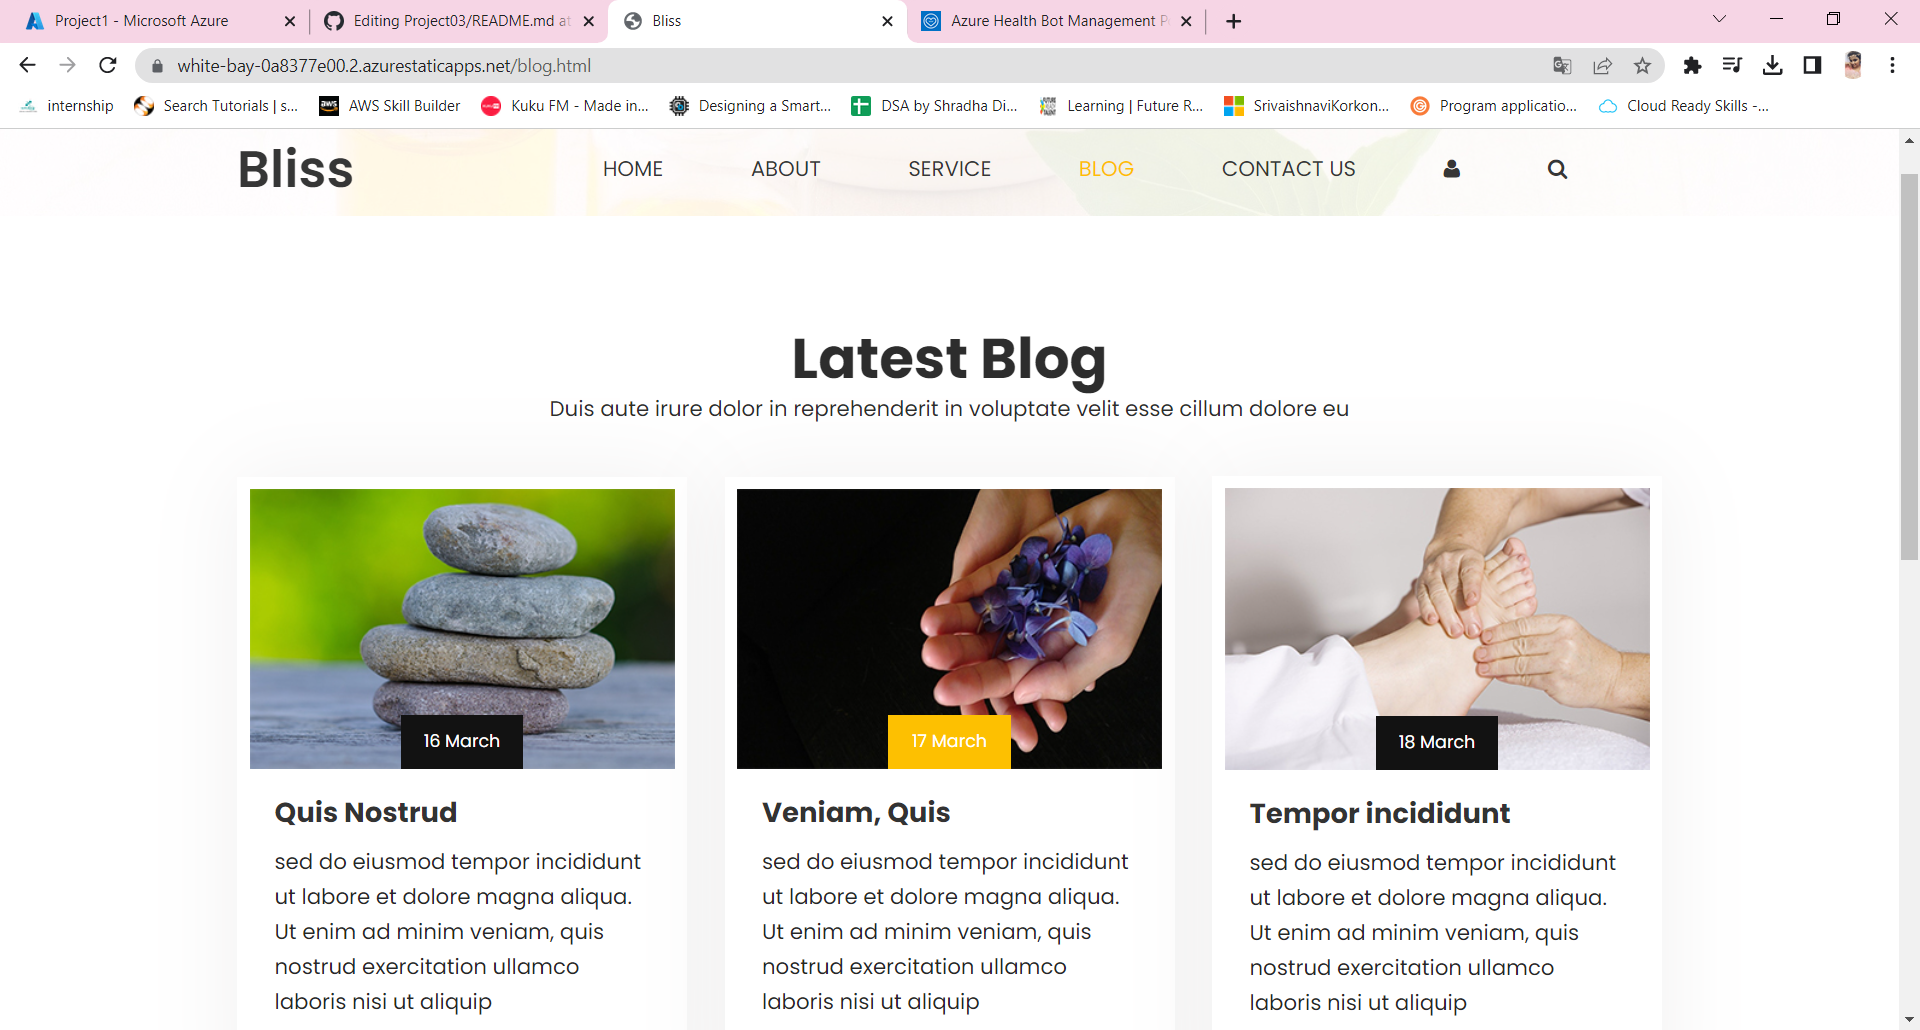Open the Chrome extensions puzzle icon
1920x1030 pixels.
pos(1692,65)
